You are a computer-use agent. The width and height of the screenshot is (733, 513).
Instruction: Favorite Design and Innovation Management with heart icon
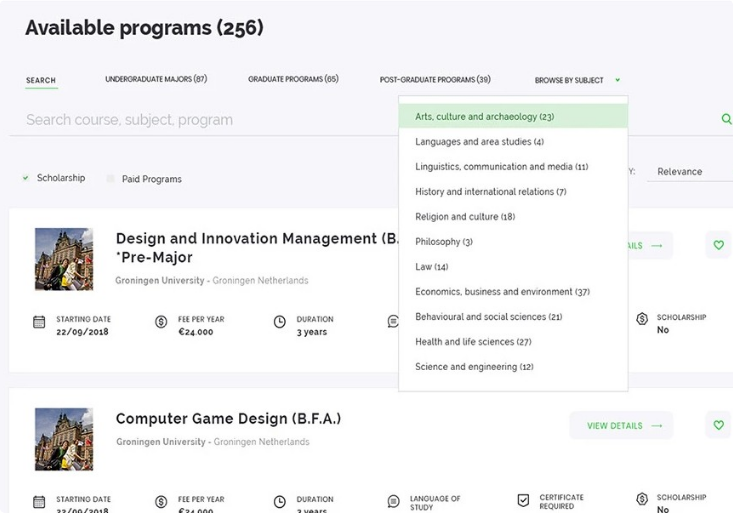pyautogui.click(x=718, y=245)
